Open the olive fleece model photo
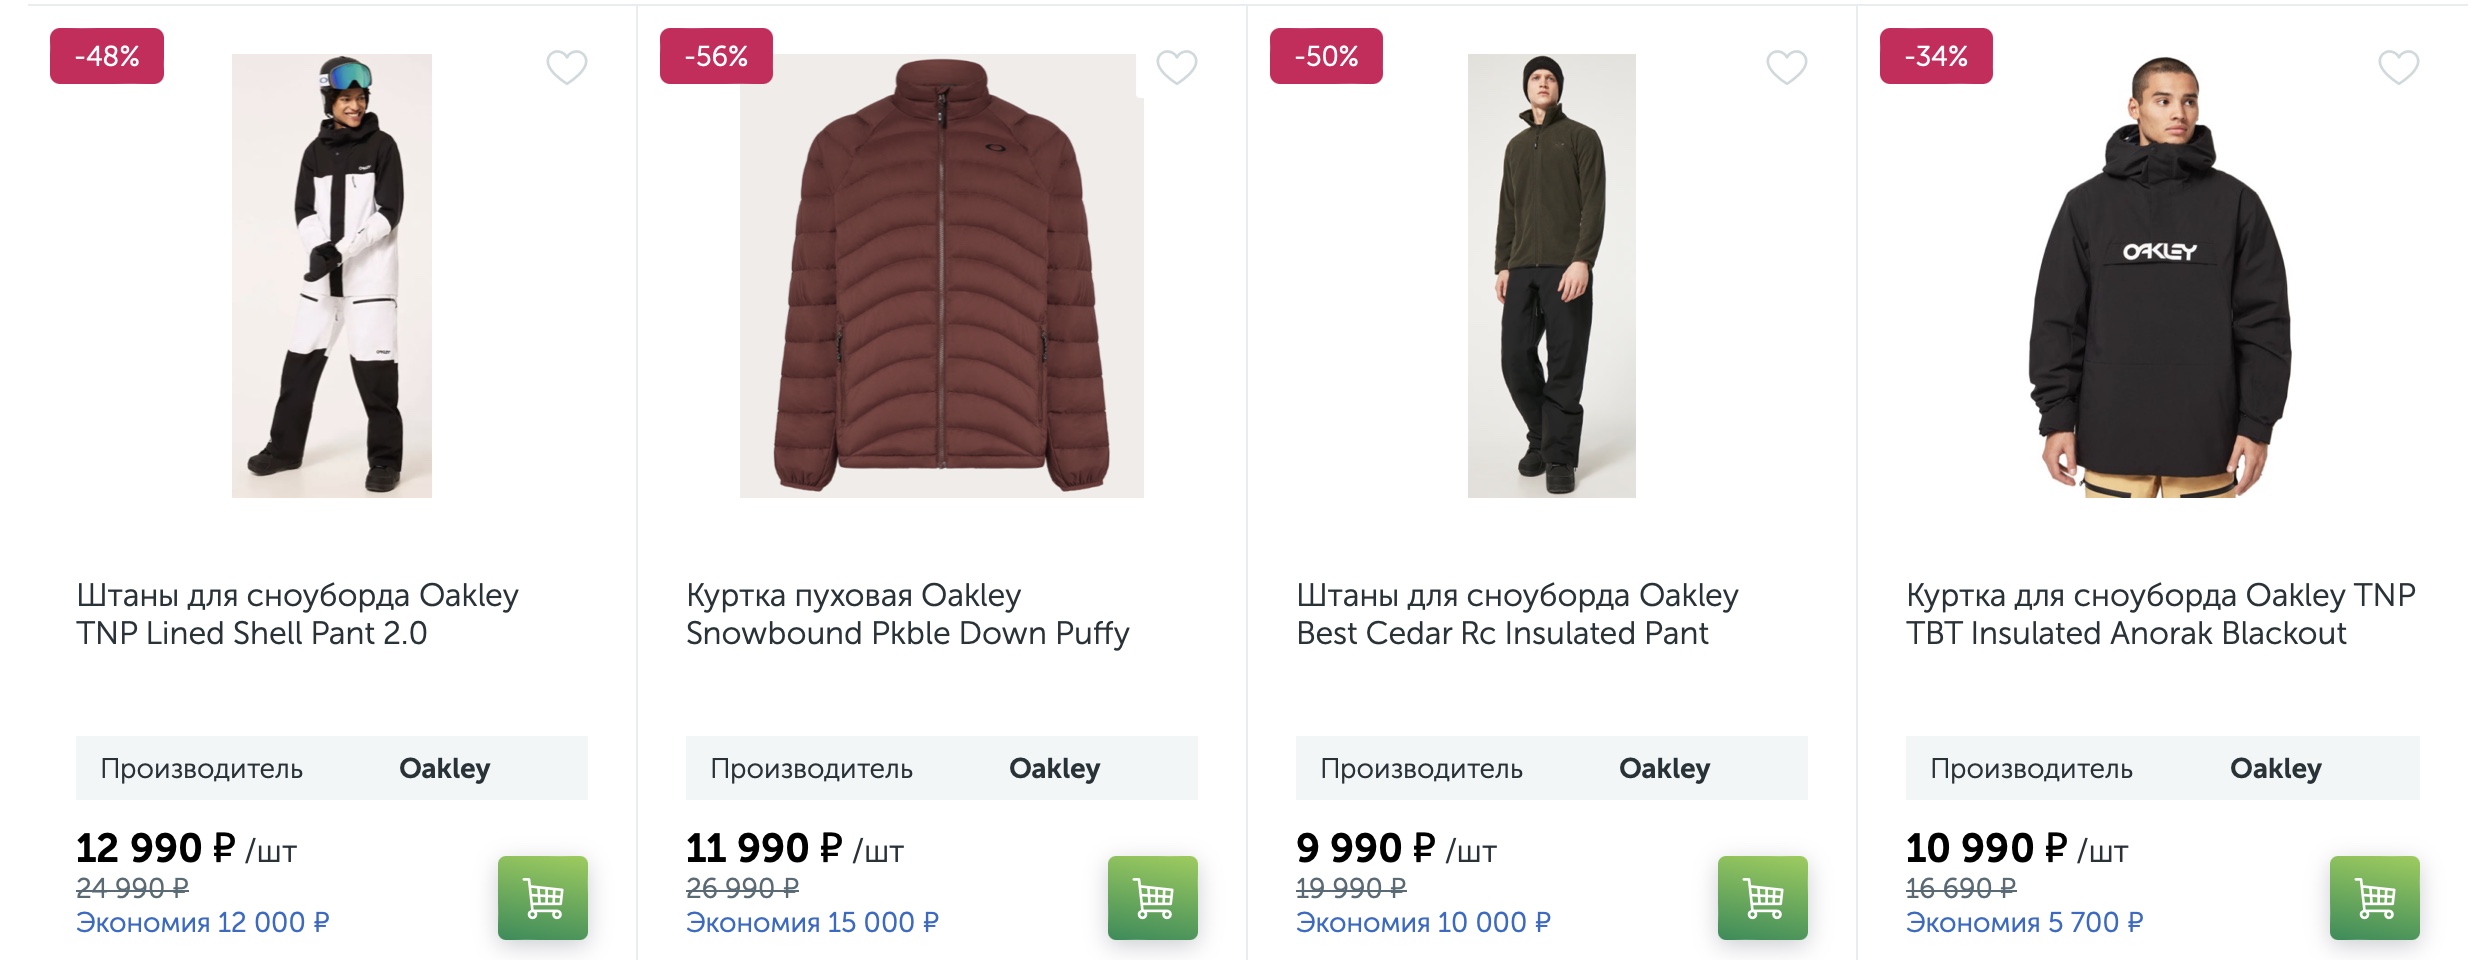 point(1552,276)
